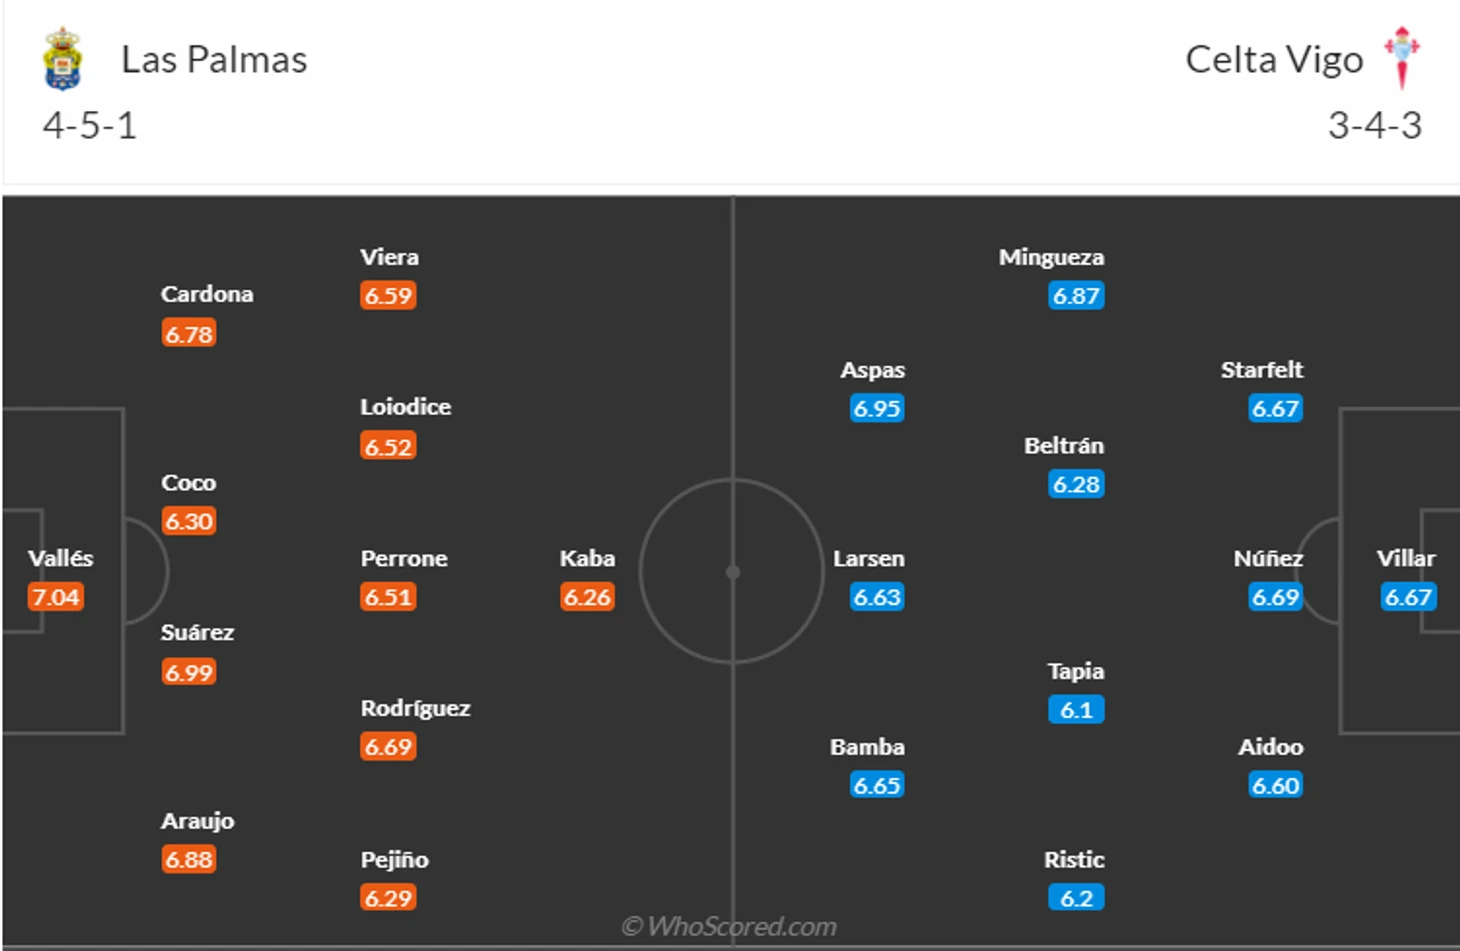
Task: Click Suárez rating 6.99
Action: [x=189, y=672]
